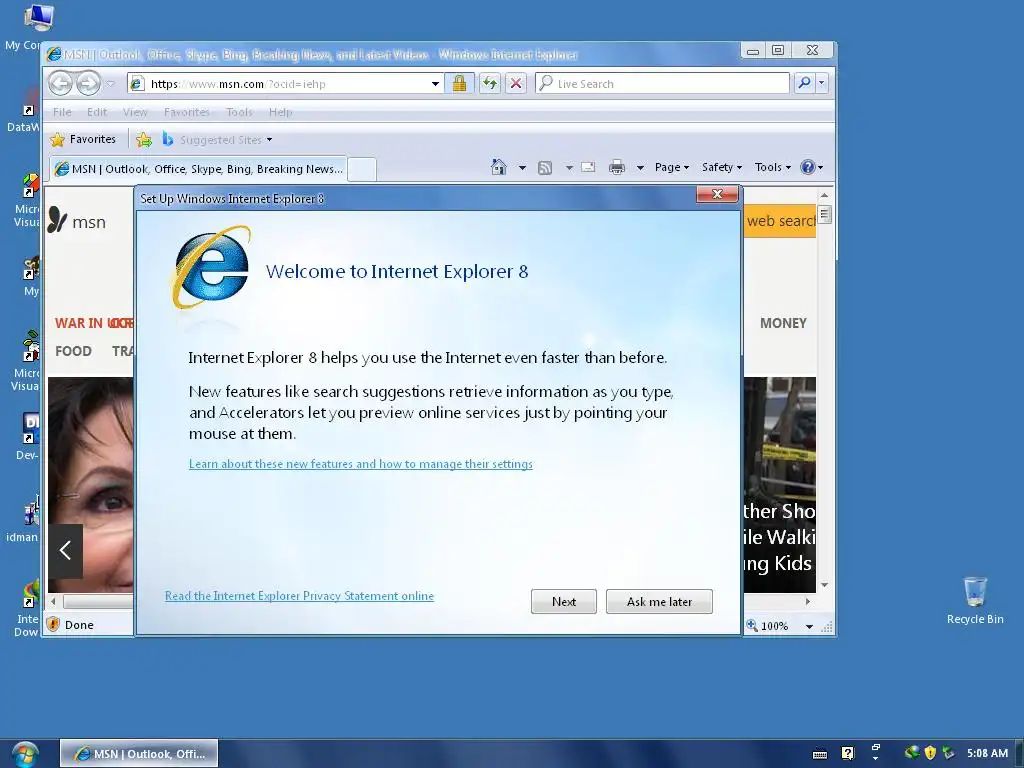
Task: Close the Set Up Internet Explorer 8 dialog
Action: point(717,194)
